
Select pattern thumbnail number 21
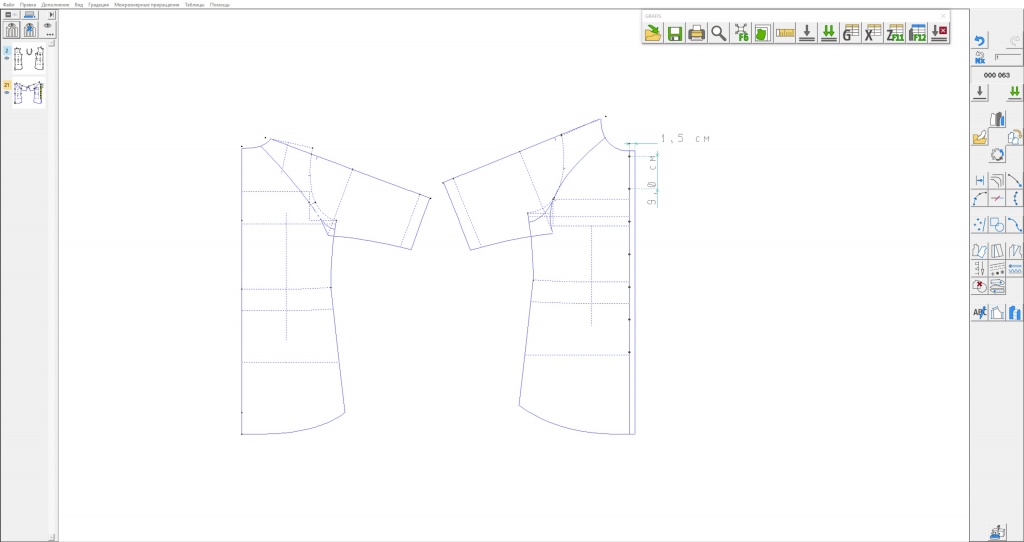click(x=29, y=93)
